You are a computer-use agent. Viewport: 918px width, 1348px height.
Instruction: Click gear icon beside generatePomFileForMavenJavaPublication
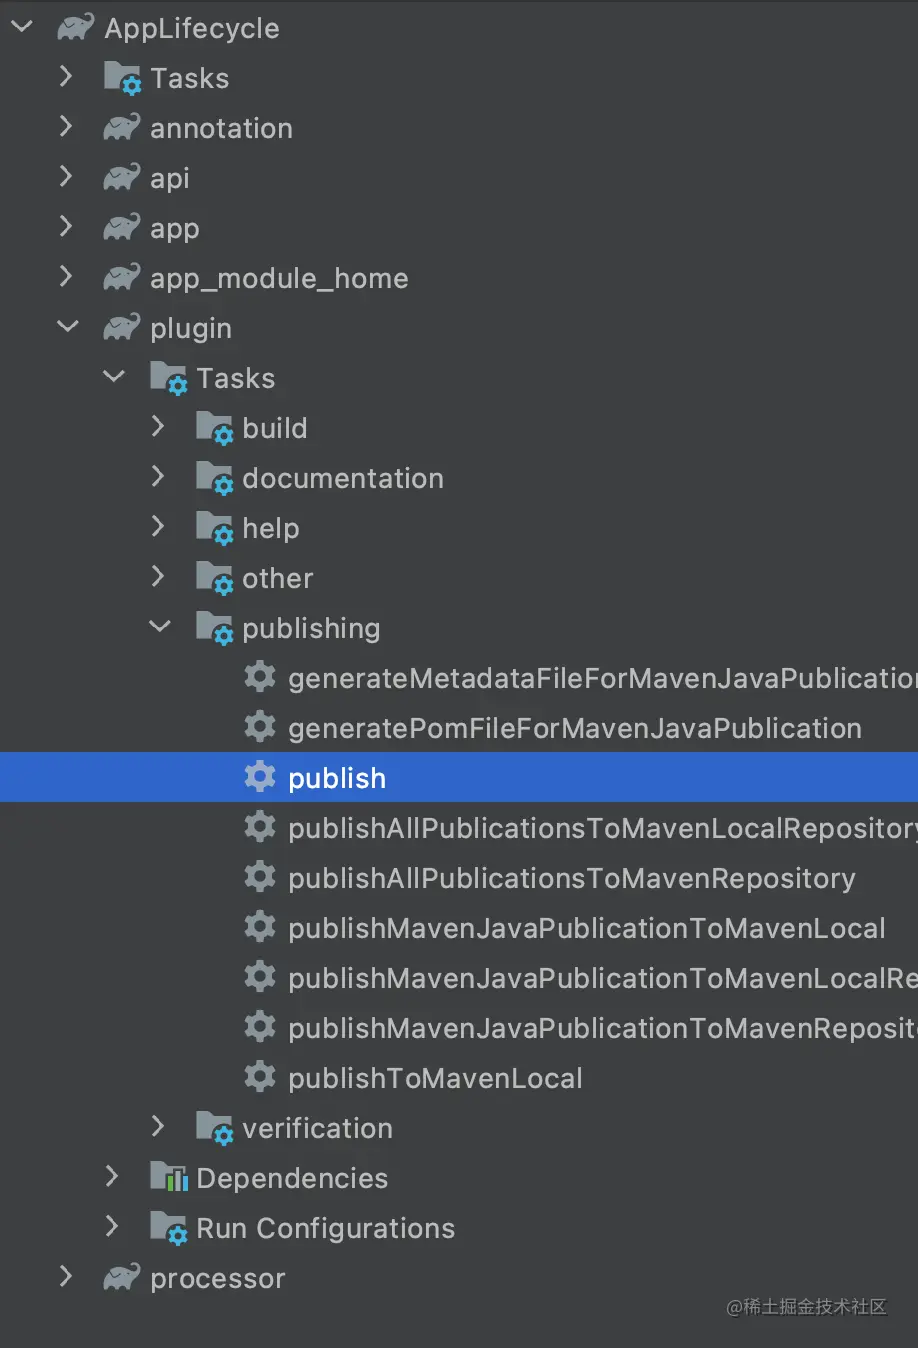260,727
